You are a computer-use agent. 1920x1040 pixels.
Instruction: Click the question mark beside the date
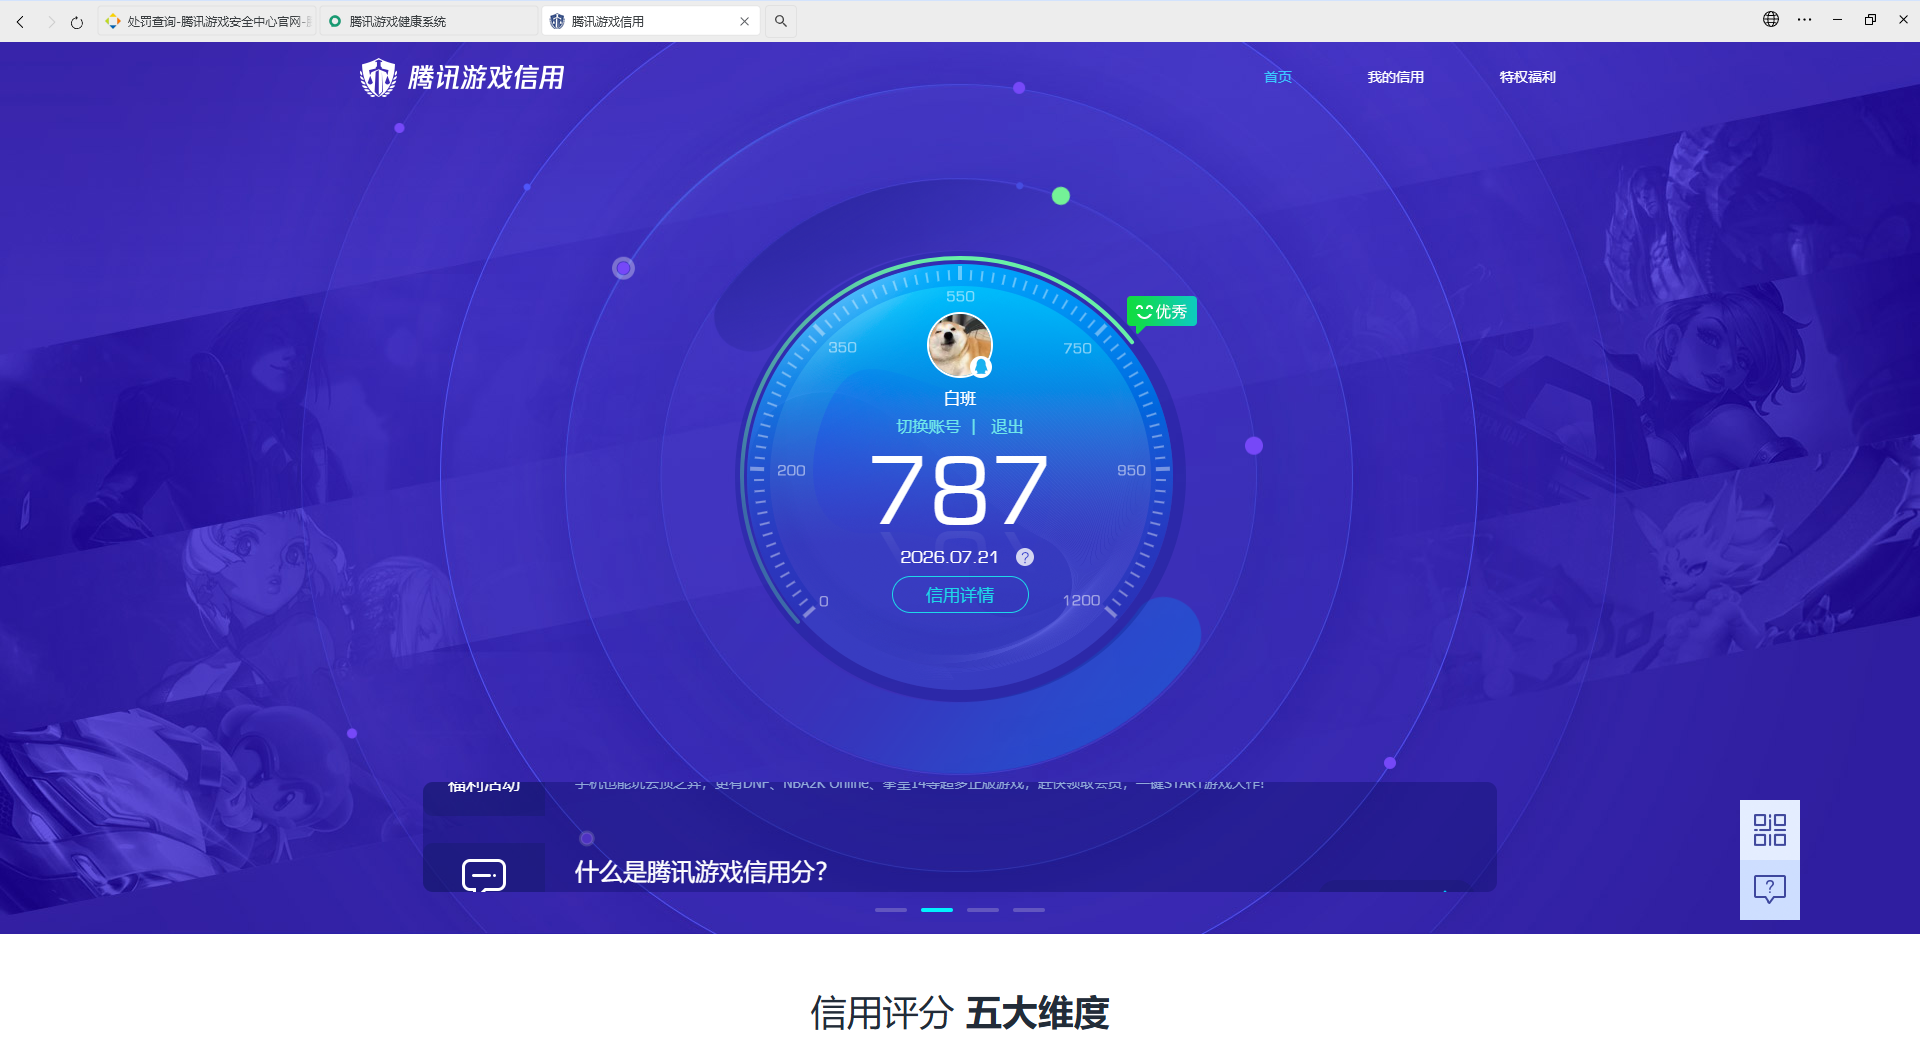1025,557
